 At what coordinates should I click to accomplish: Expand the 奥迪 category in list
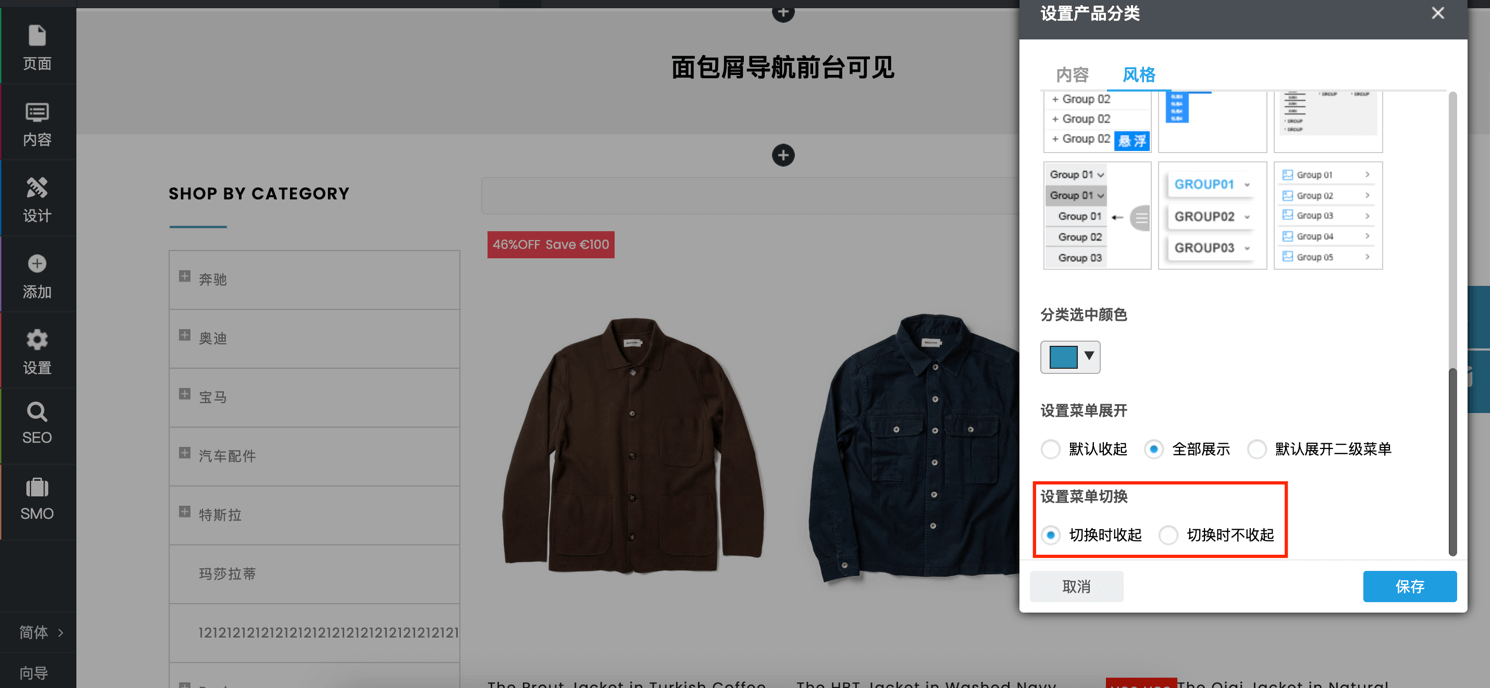185,336
